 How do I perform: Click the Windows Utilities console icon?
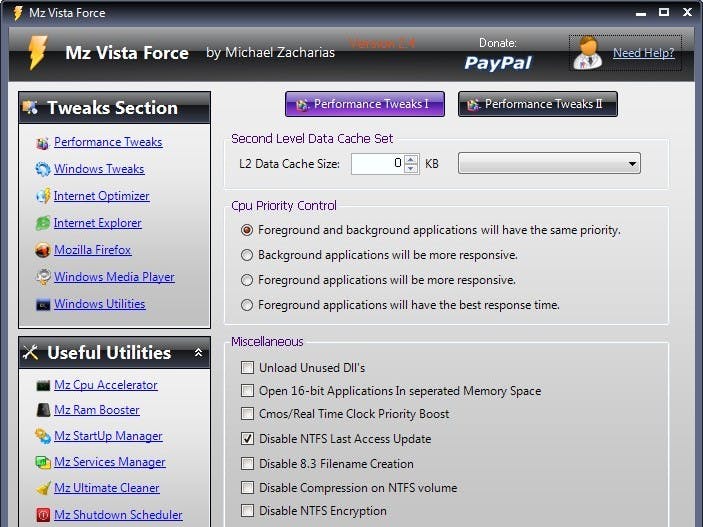tap(43, 305)
